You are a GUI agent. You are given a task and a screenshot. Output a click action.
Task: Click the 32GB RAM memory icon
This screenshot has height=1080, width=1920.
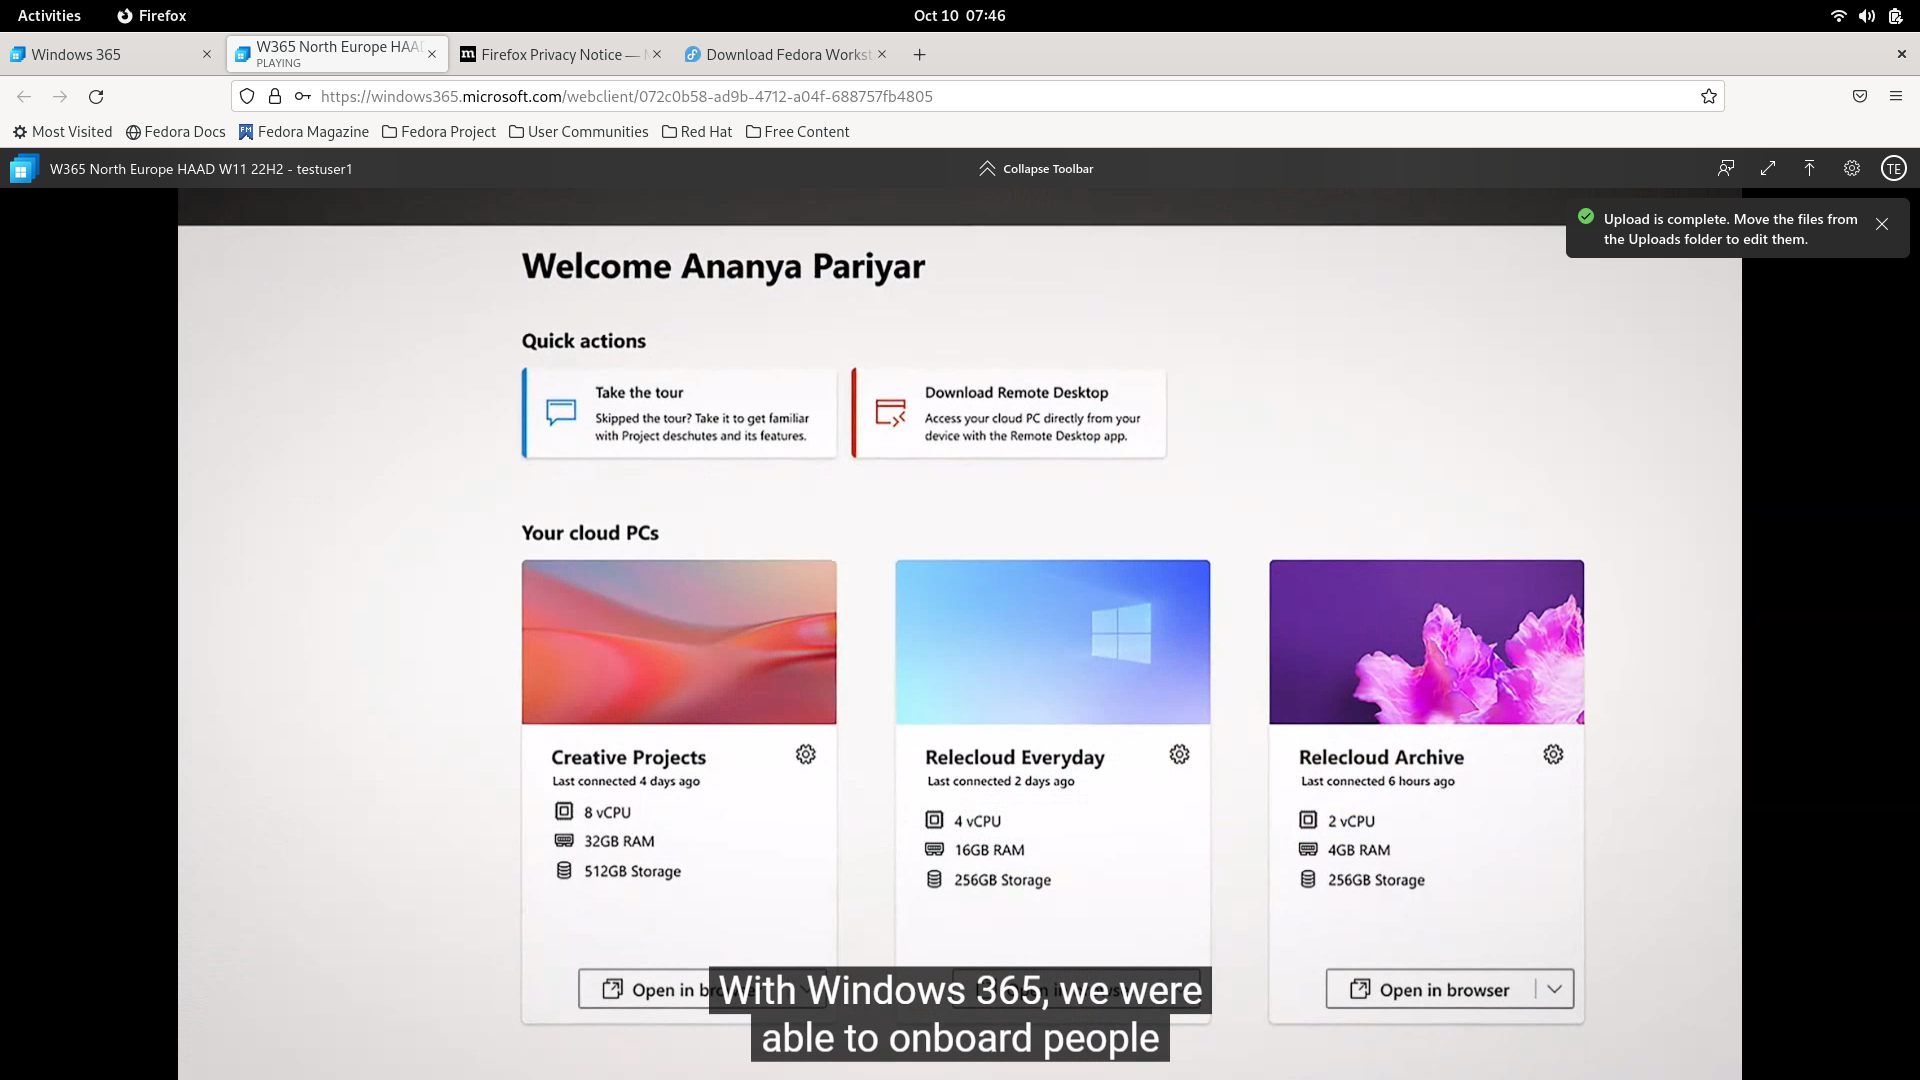(564, 841)
